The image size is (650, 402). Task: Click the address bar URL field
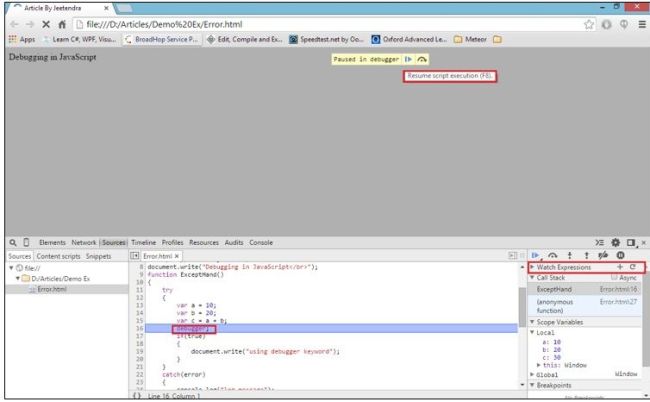[327, 24]
